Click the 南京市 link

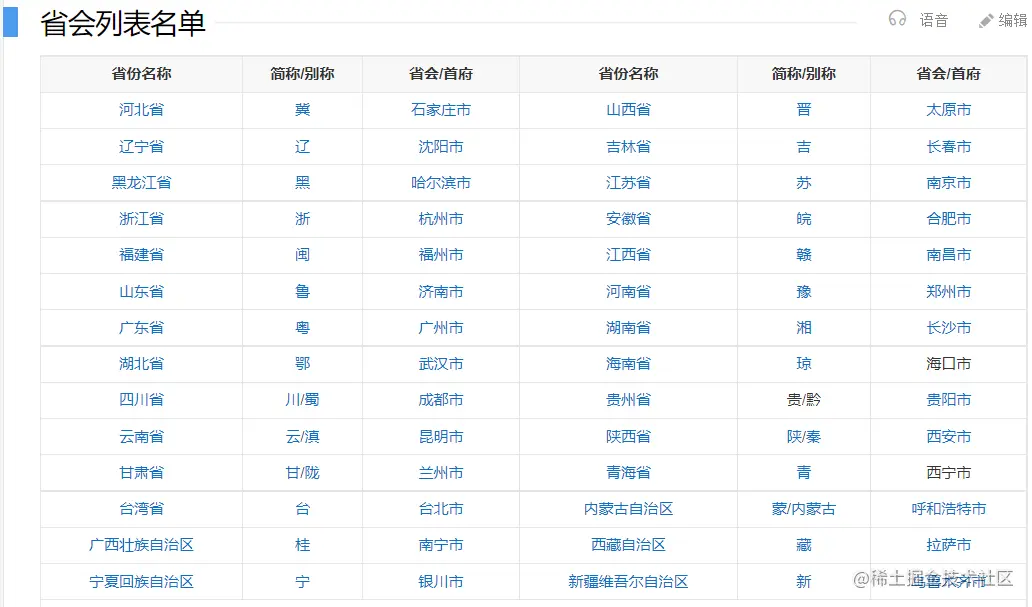click(x=948, y=183)
